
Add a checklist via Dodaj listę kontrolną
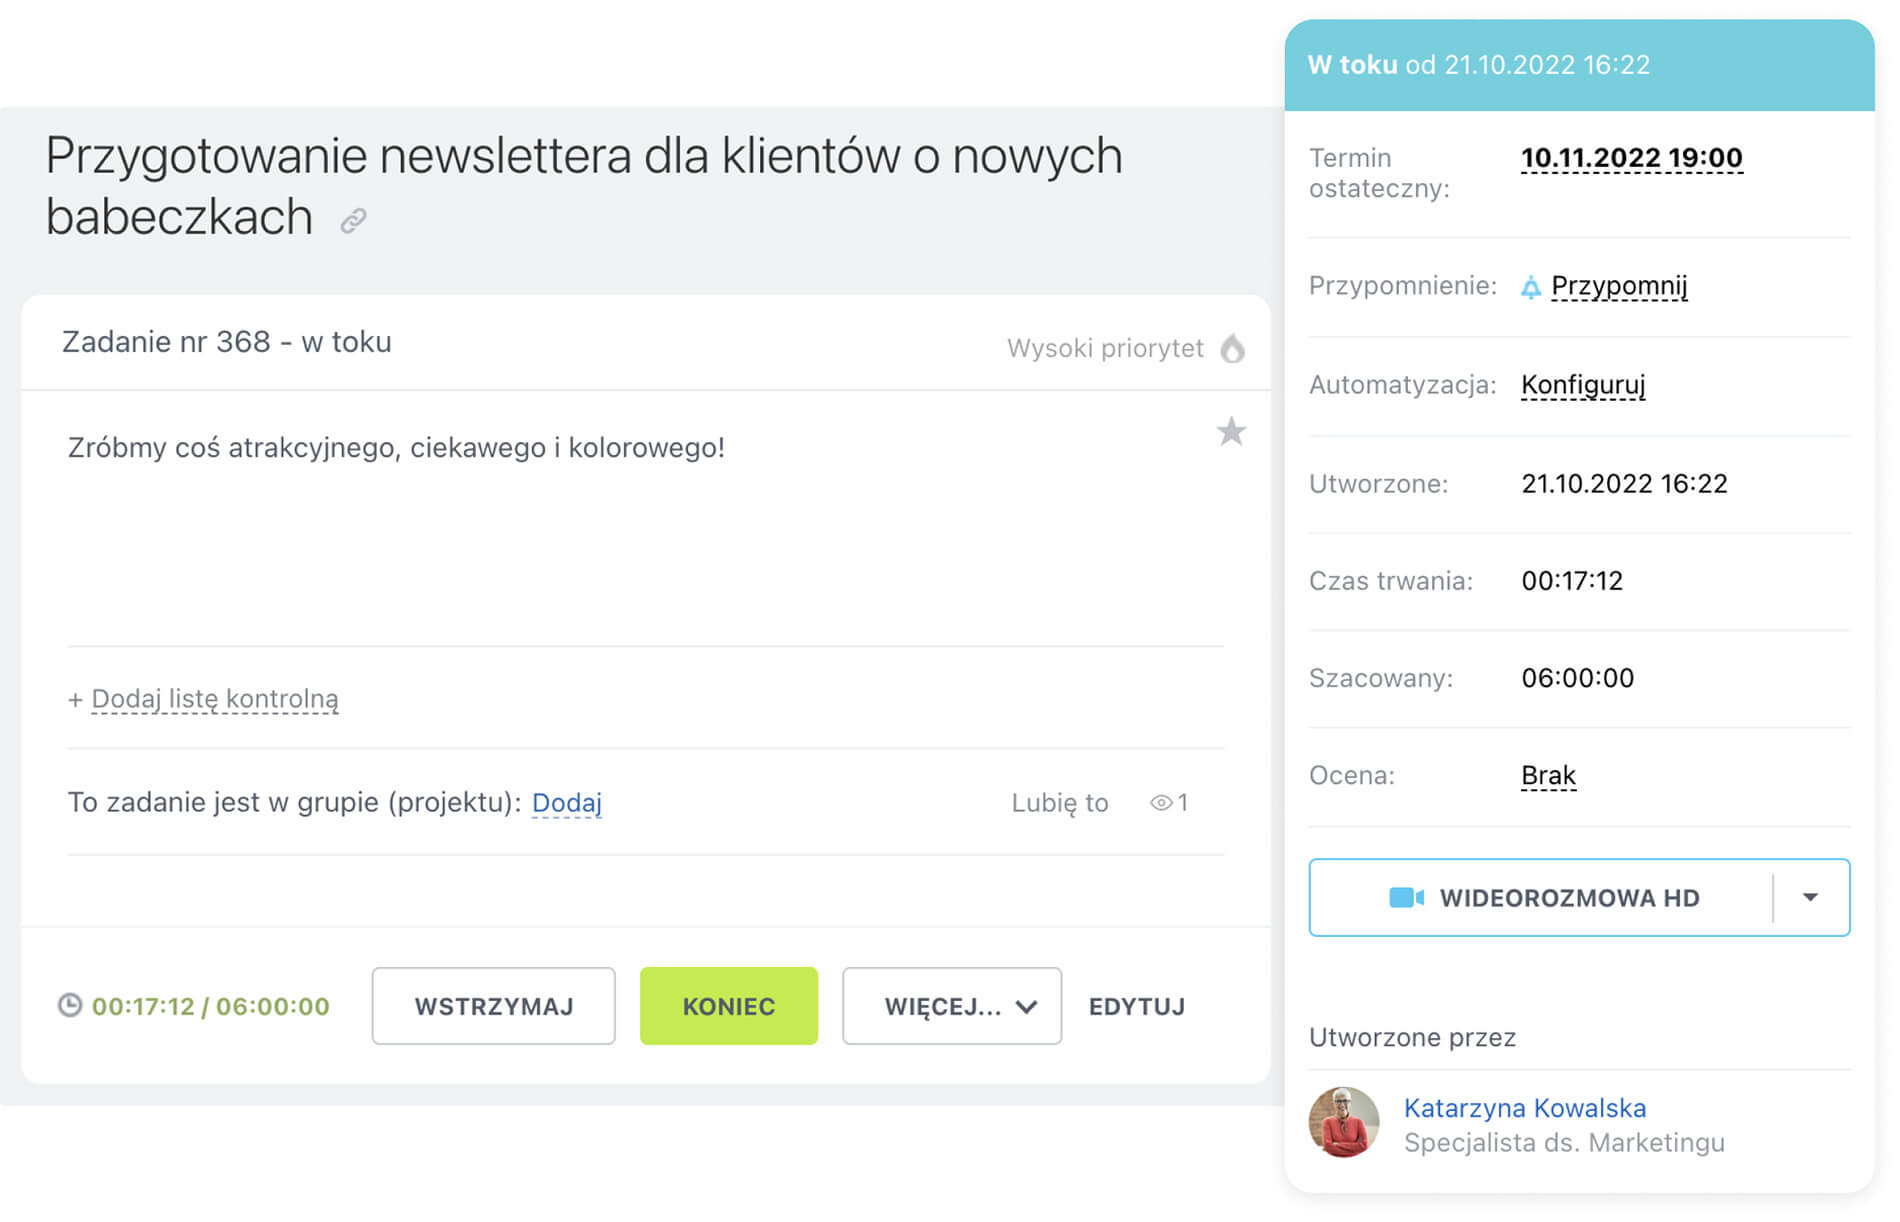214,699
